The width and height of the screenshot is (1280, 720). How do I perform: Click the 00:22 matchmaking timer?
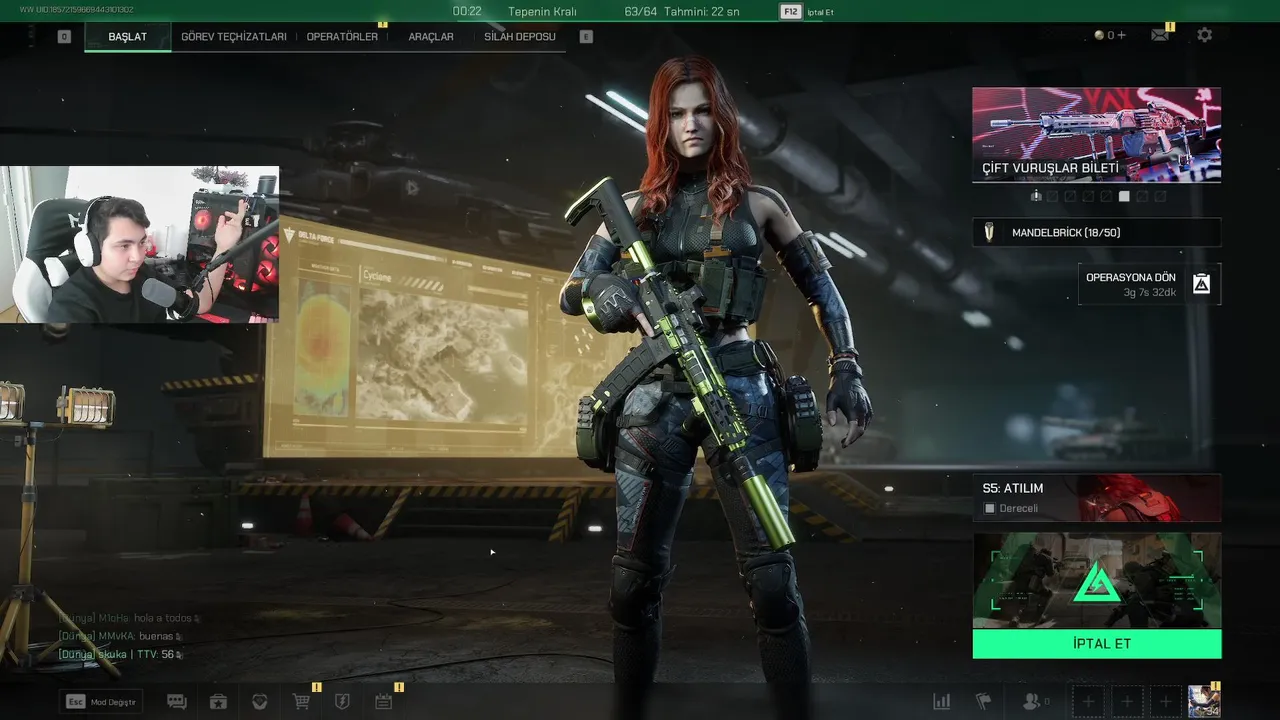[x=467, y=12]
